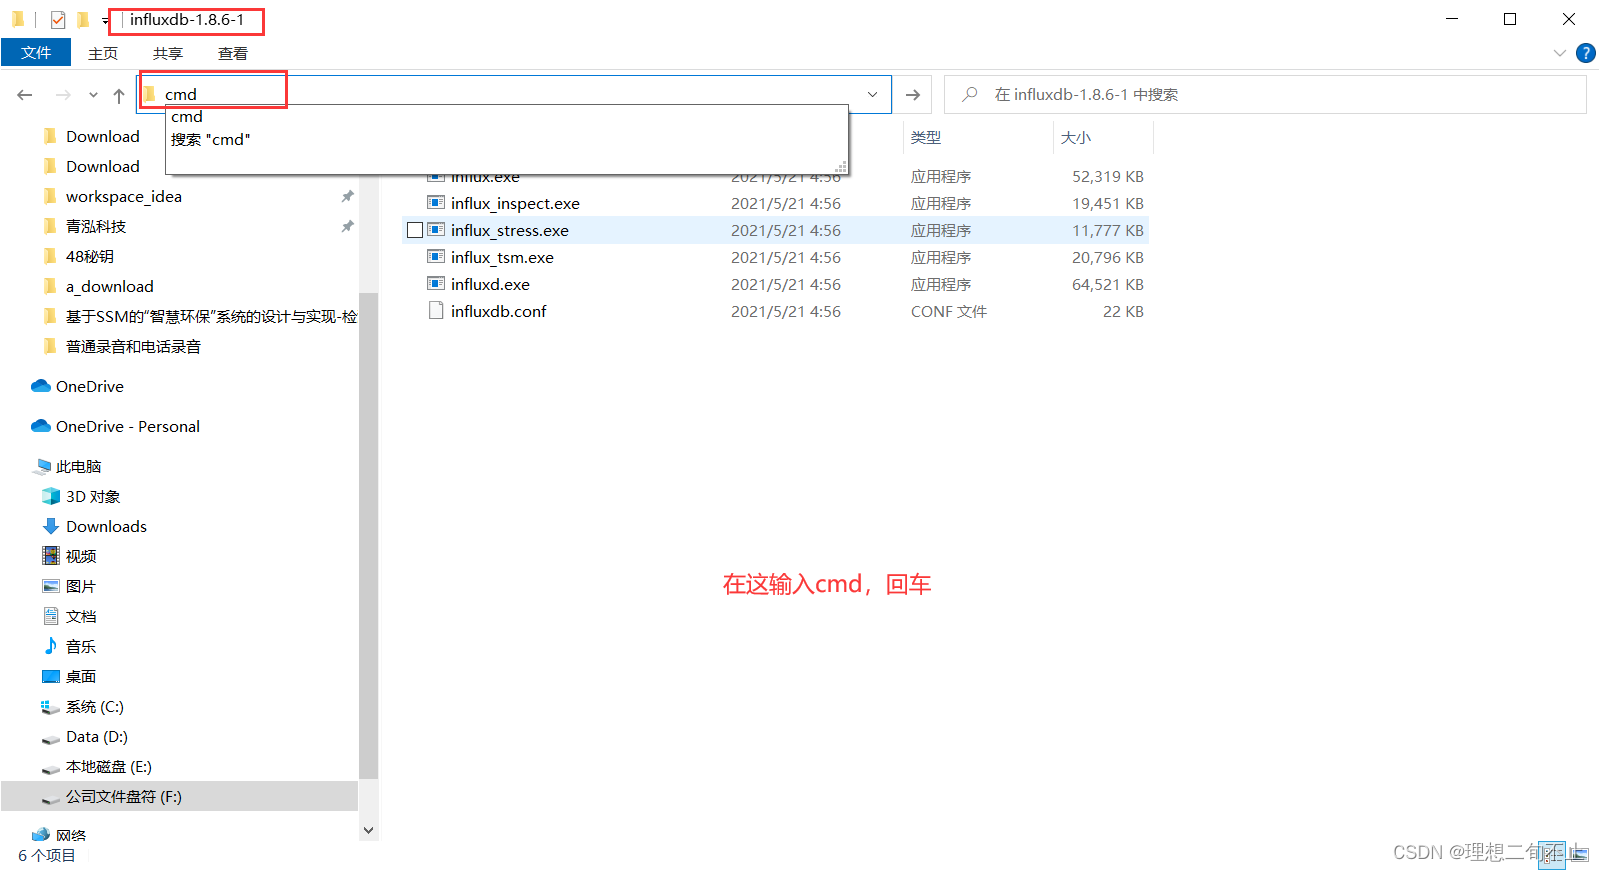Viewport: 1600px width, 871px height.
Task: Click the file name influxdb.conf
Action: pyautogui.click(x=498, y=312)
